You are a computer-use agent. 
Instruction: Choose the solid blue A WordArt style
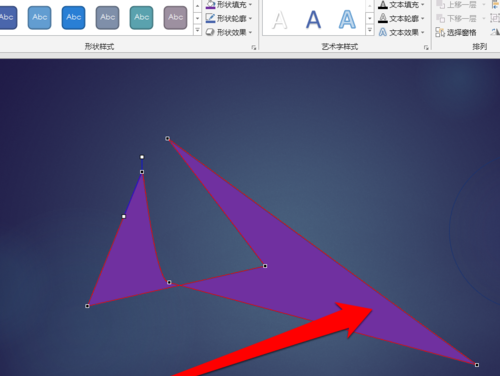313,20
